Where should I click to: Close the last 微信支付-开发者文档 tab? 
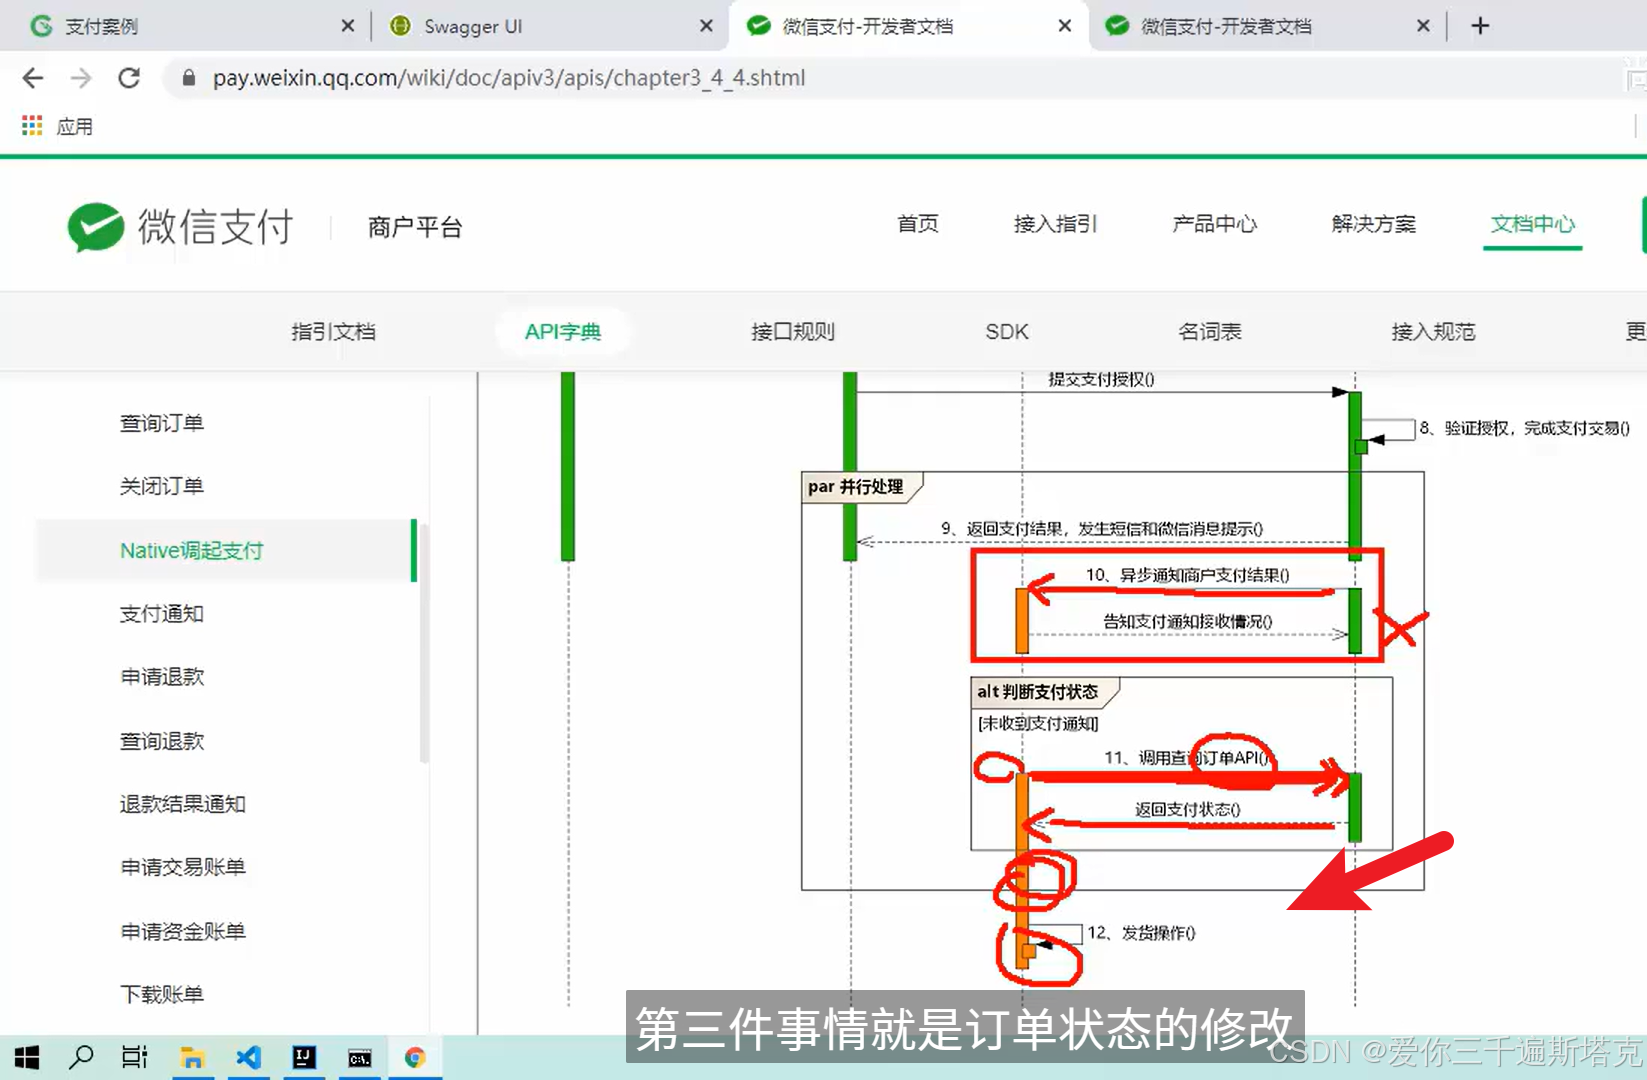point(1423,26)
